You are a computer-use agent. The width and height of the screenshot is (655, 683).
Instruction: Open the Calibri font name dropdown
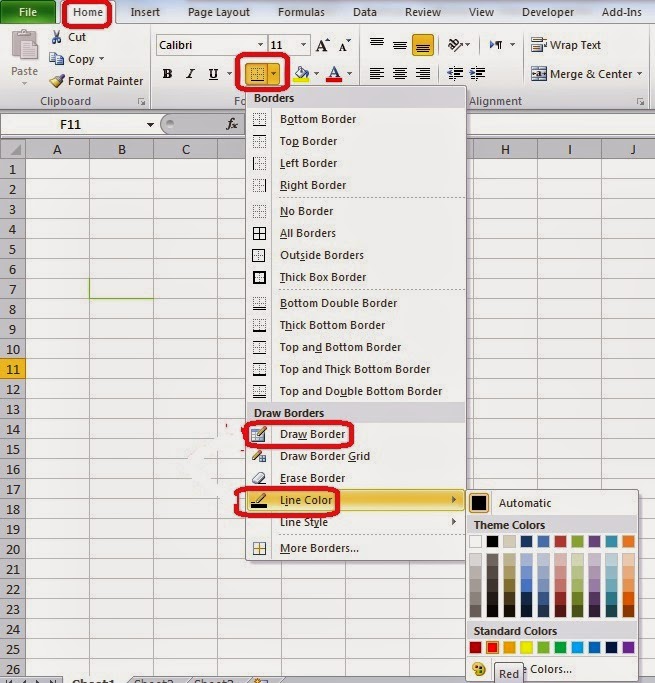point(260,45)
